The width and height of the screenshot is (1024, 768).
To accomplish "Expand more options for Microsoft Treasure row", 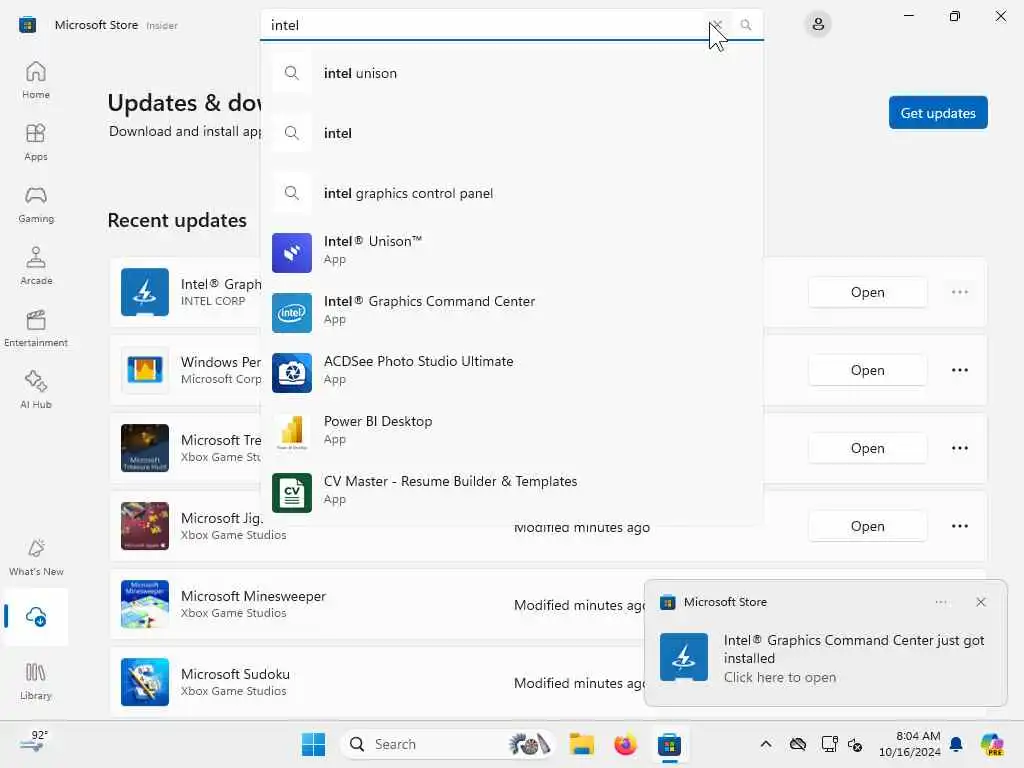I will [x=959, y=448].
